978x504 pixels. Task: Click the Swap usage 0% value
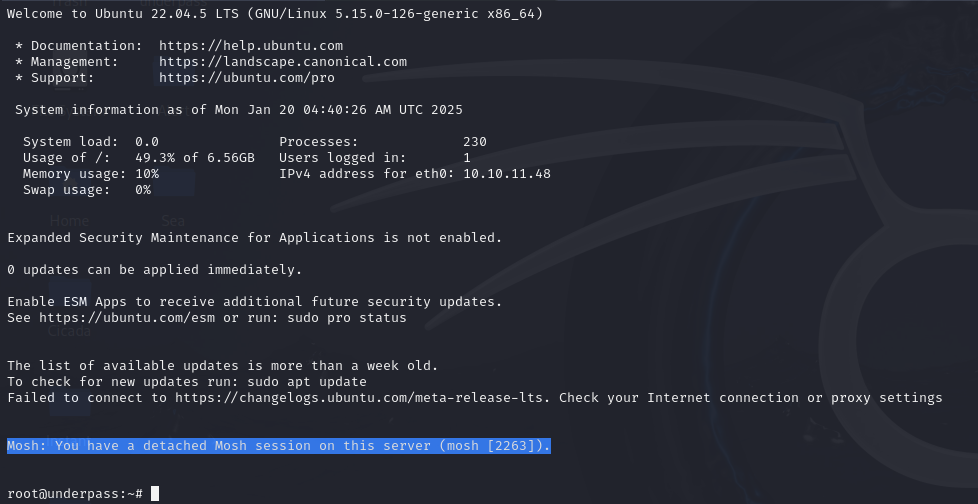tap(143, 190)
